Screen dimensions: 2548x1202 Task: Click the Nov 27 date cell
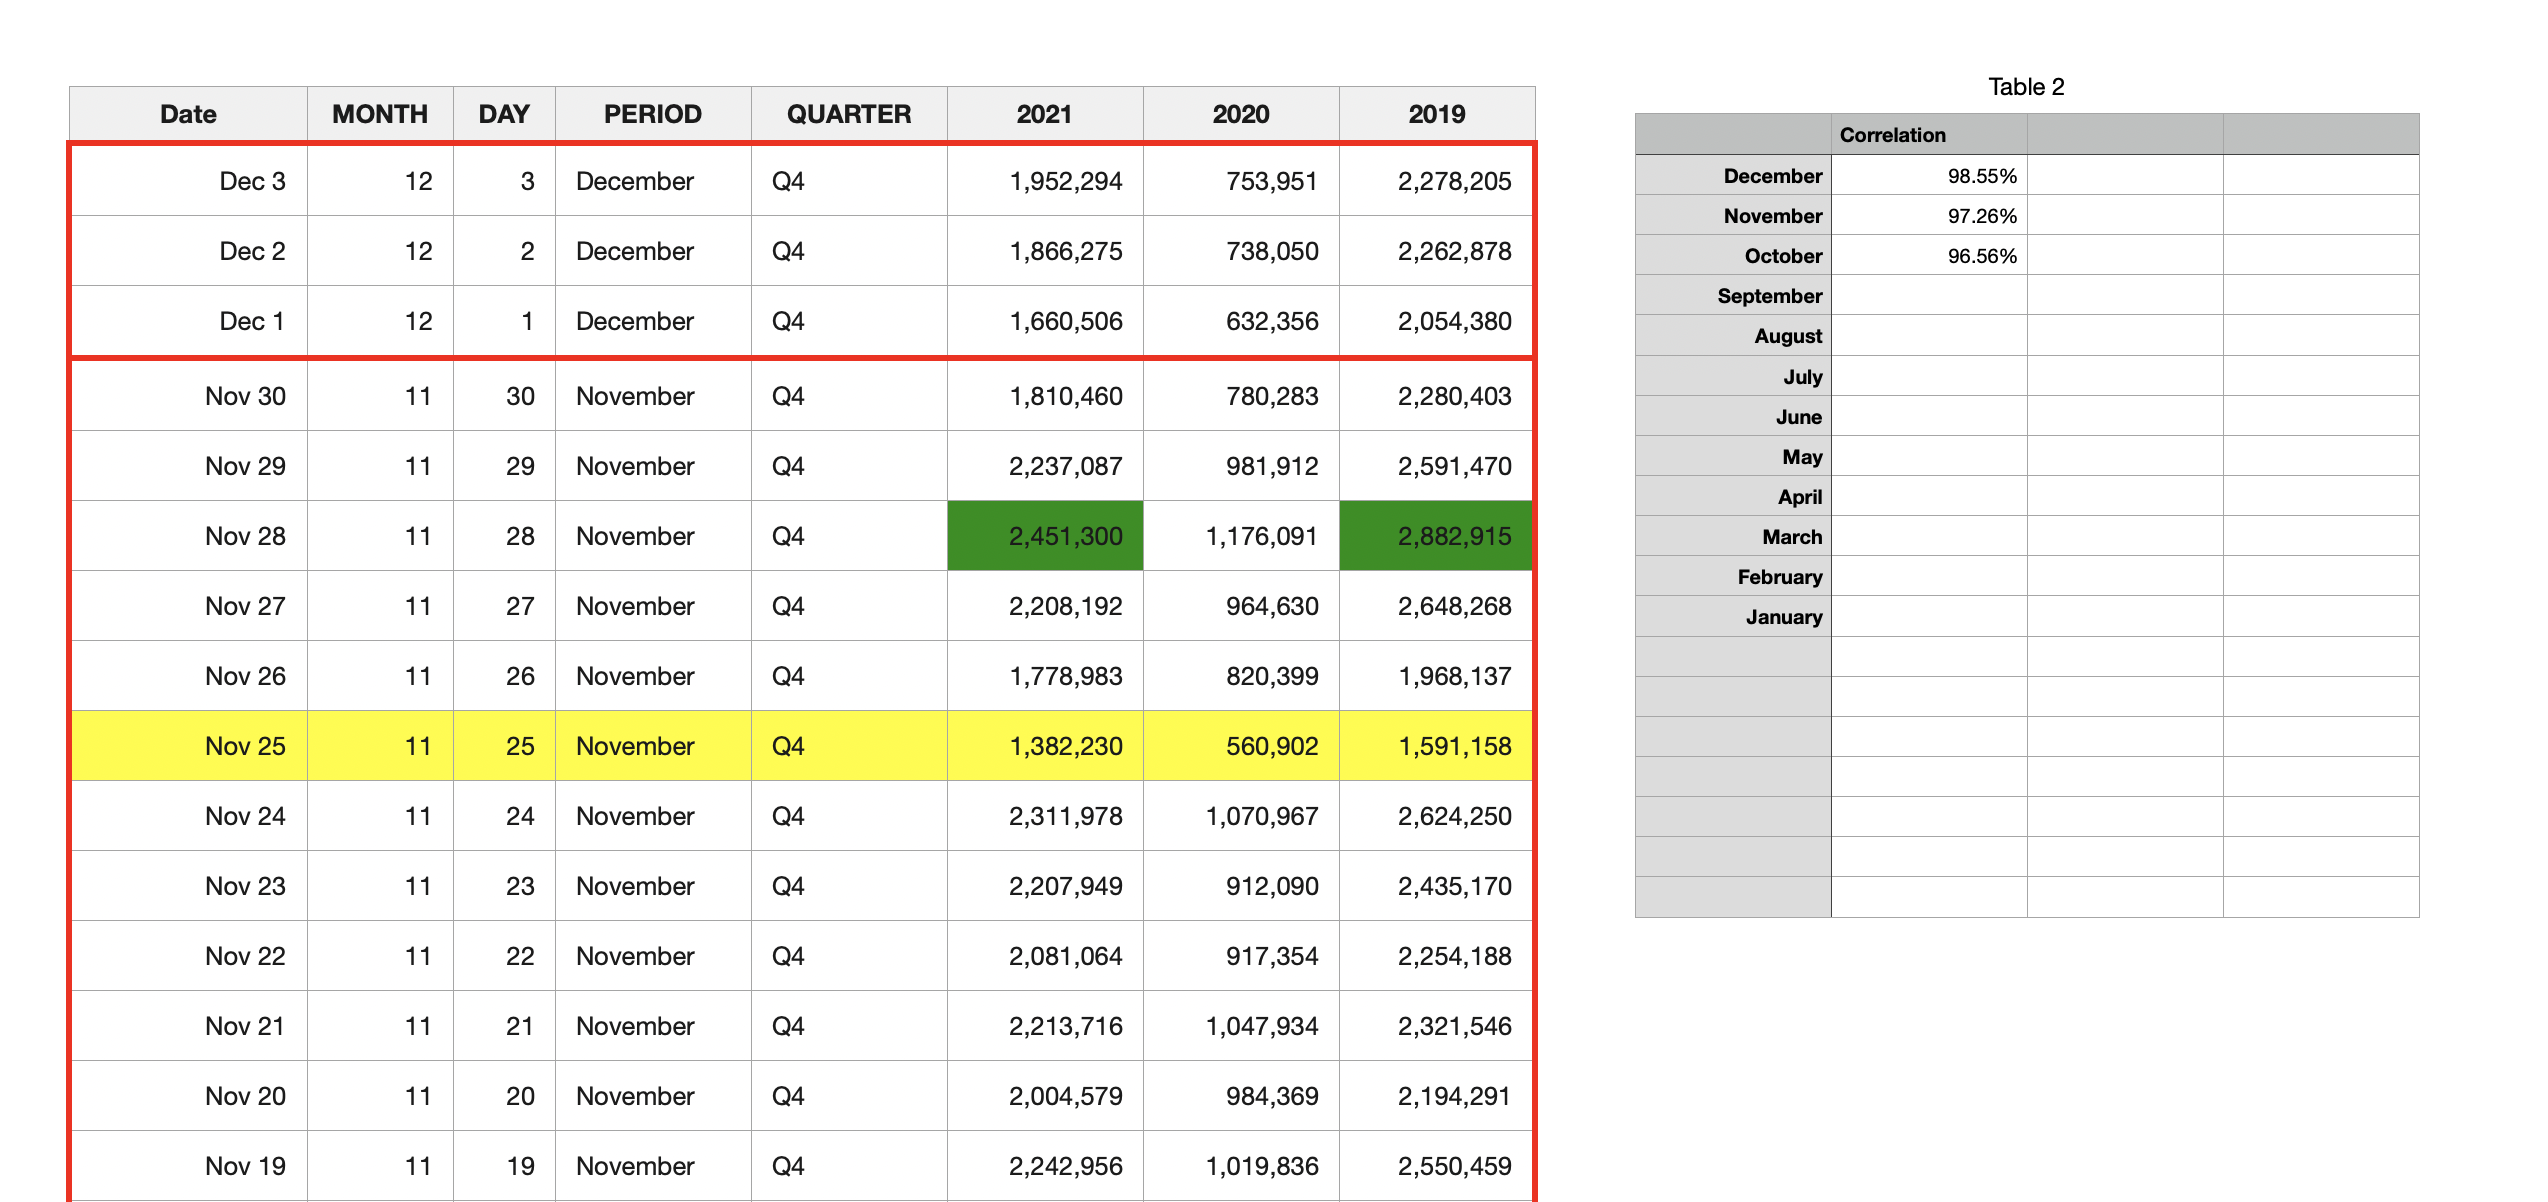[x=188, y=606]
